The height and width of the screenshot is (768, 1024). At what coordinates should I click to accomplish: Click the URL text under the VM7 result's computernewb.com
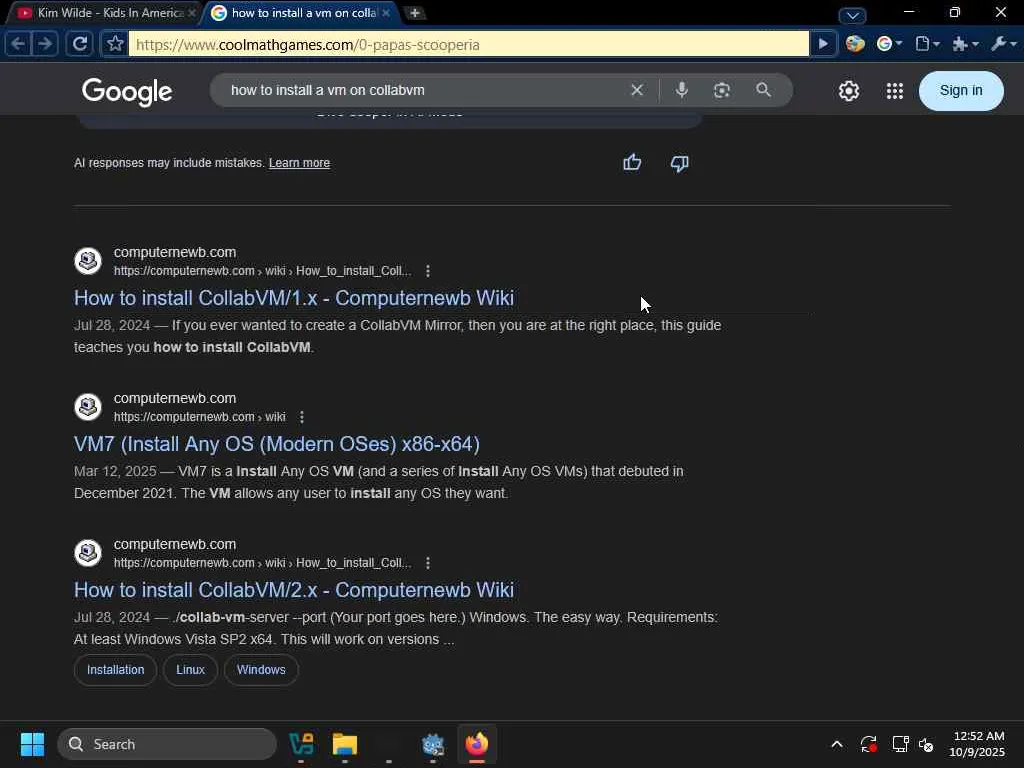pos(199,417)
